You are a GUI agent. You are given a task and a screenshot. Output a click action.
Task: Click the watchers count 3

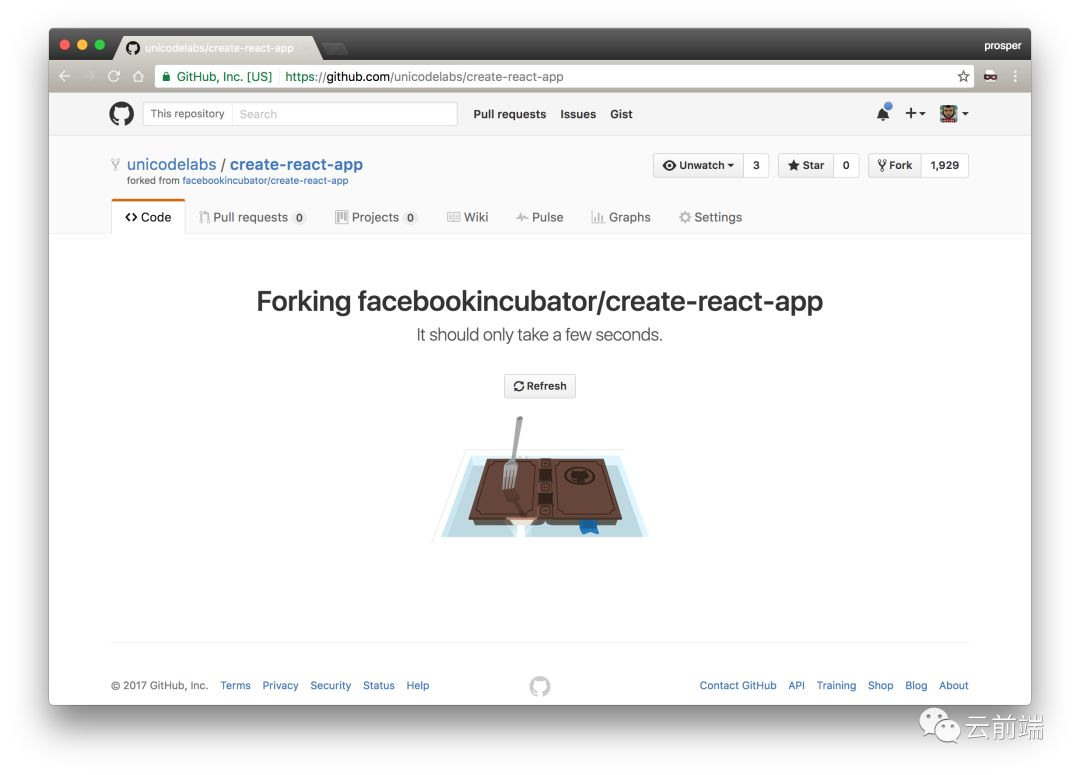[756, 165]
